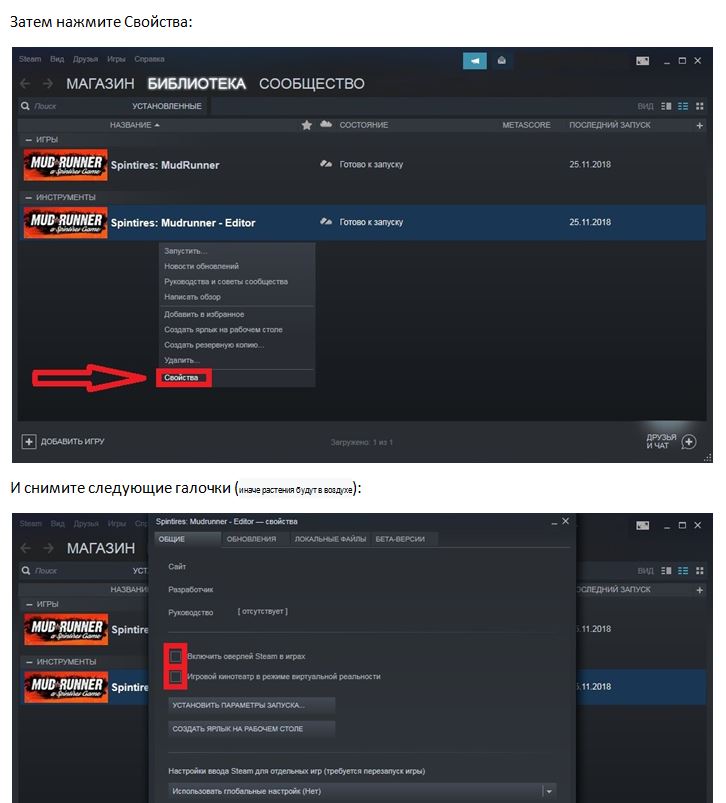Screen dimensions: 726x803
Task: Click the library search field in top window
Action: [72, 106]
